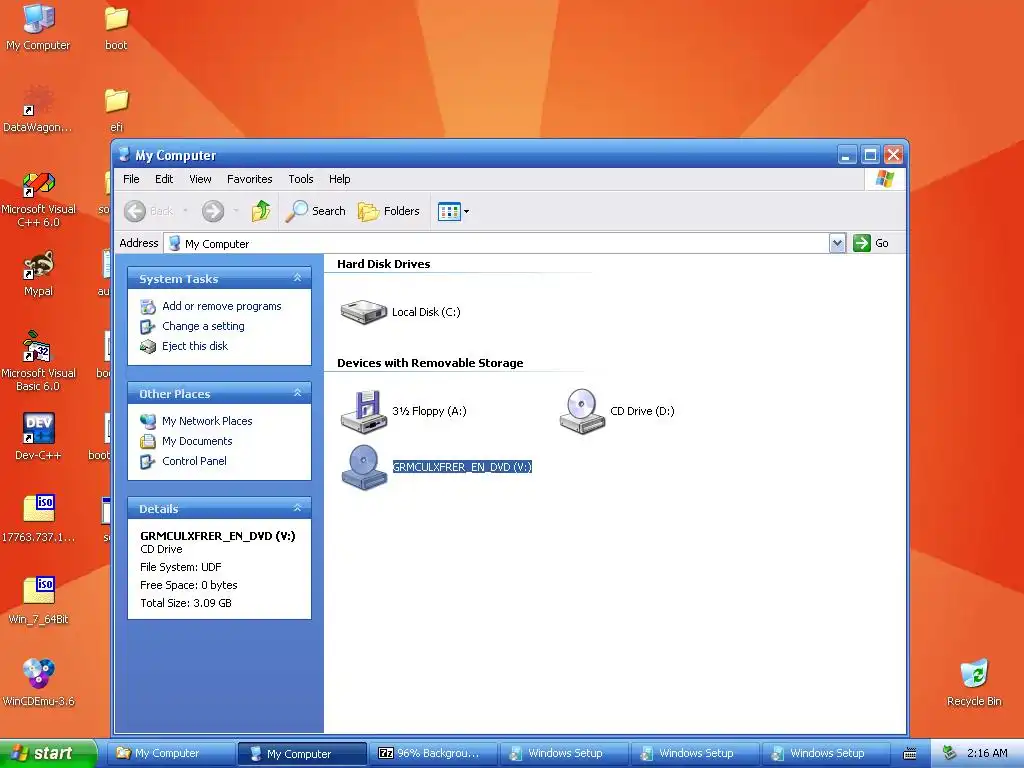This screenshot has width=1024, height=768.
Task: Select the CD Drive (D:) icon
Action: tap(582, 411)
